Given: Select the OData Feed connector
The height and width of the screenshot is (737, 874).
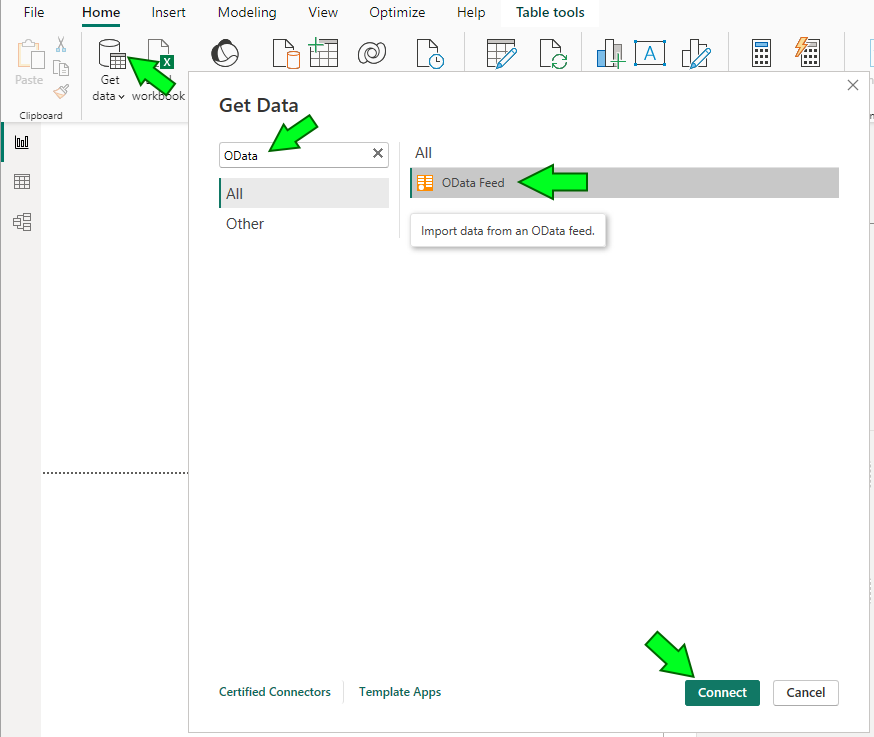Looking at the screenshot, I should tap(624, 182).
